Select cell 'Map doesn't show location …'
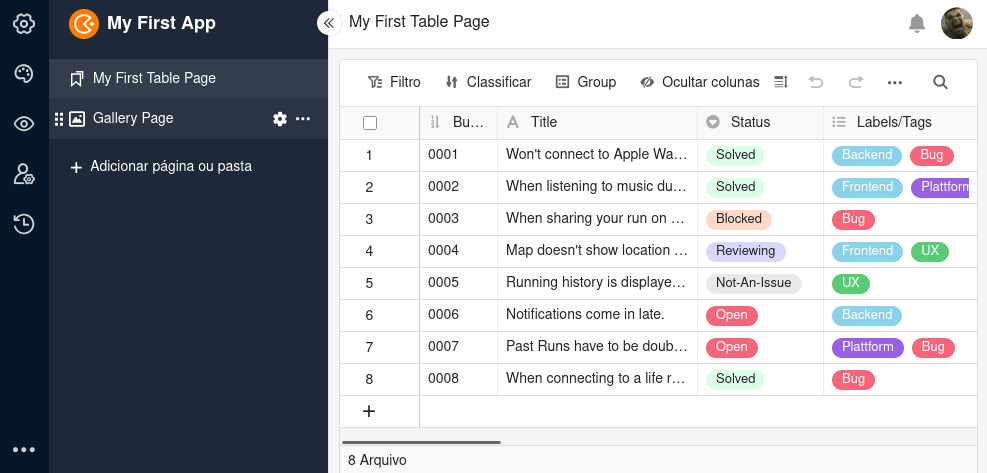 point(597,250)
